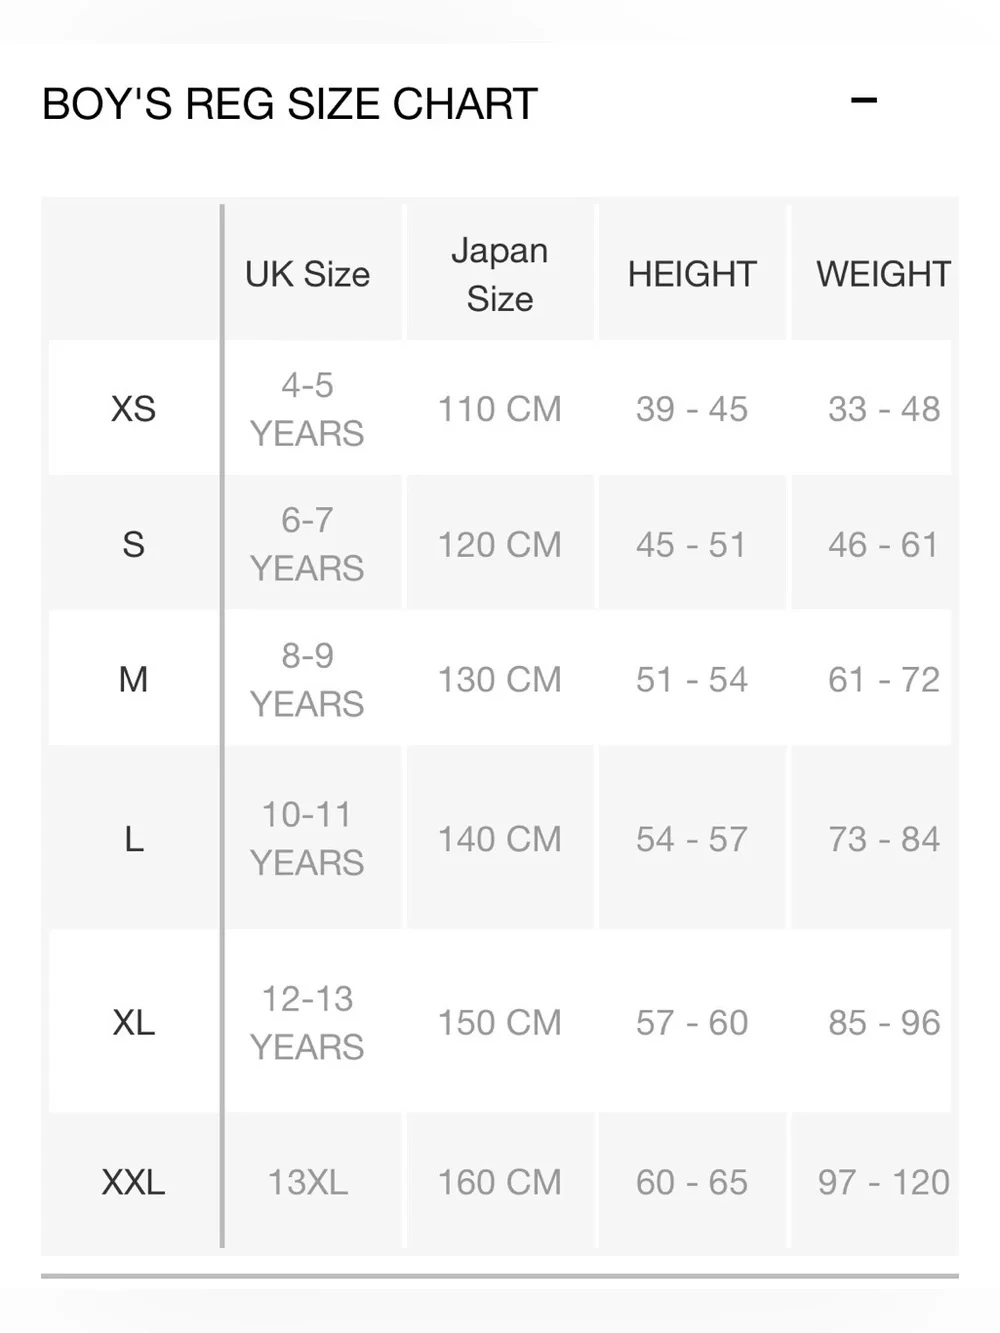
Task: Select the L size row label
Action: click(133, 839)
